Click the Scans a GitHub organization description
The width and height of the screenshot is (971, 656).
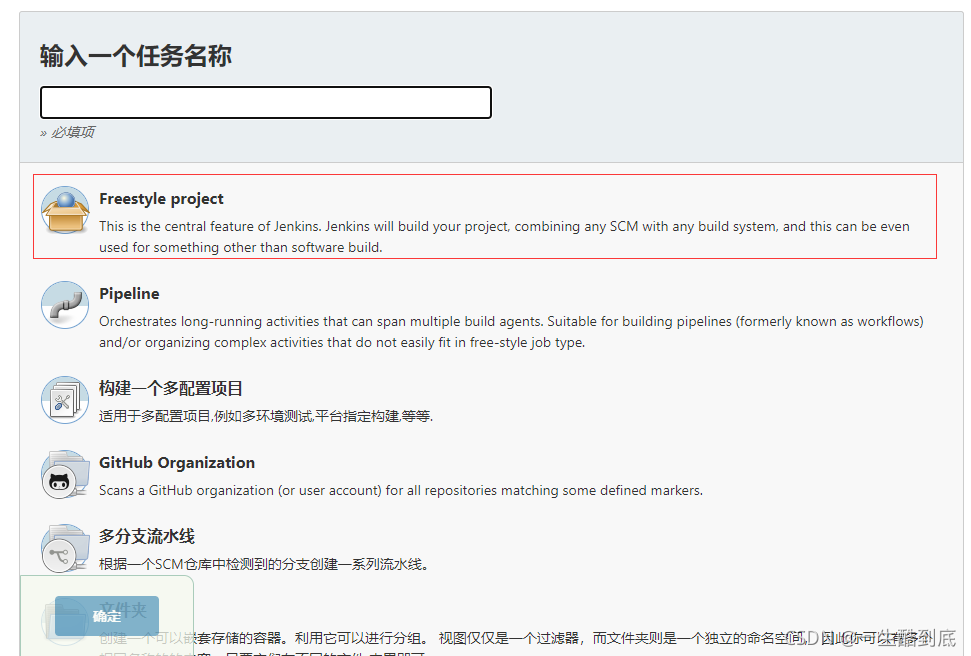(401, 491)
